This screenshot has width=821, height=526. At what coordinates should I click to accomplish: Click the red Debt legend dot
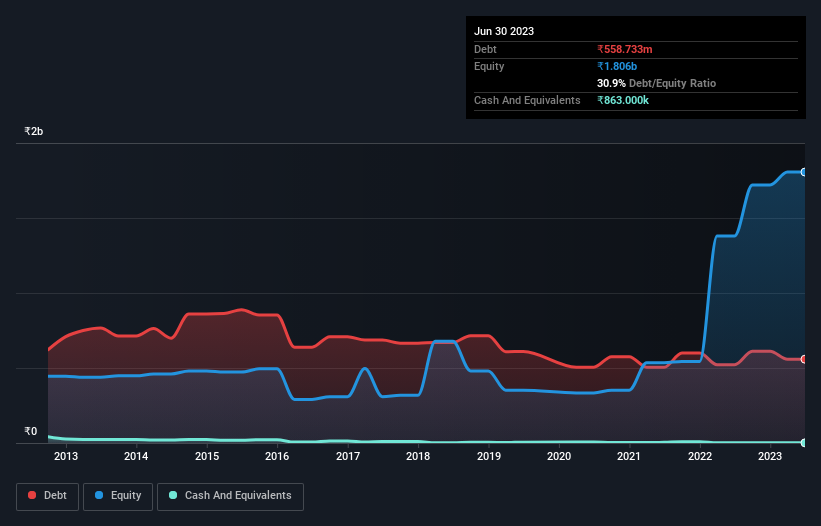pyautogui.click(x=32, y=495)
